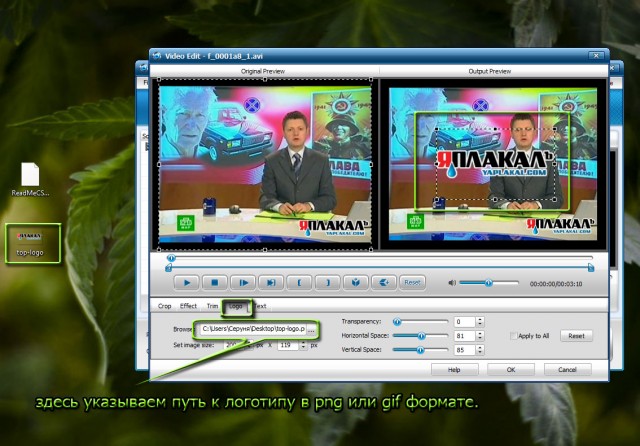Cancel the Video Edit dialog

coord(567,370)
